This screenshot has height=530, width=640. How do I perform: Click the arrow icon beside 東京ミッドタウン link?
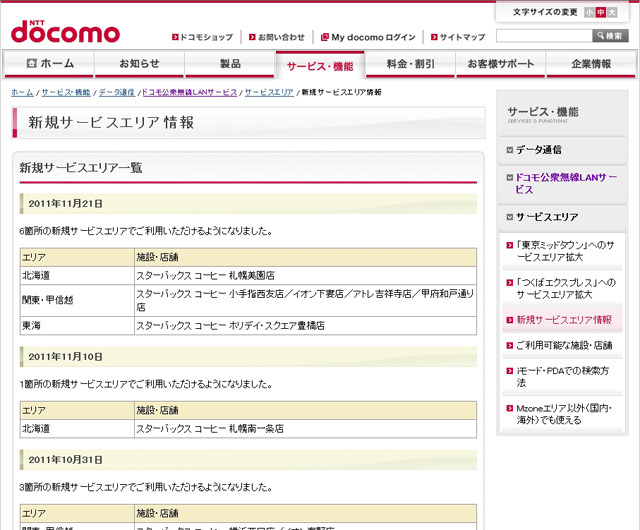coord(509,245)
